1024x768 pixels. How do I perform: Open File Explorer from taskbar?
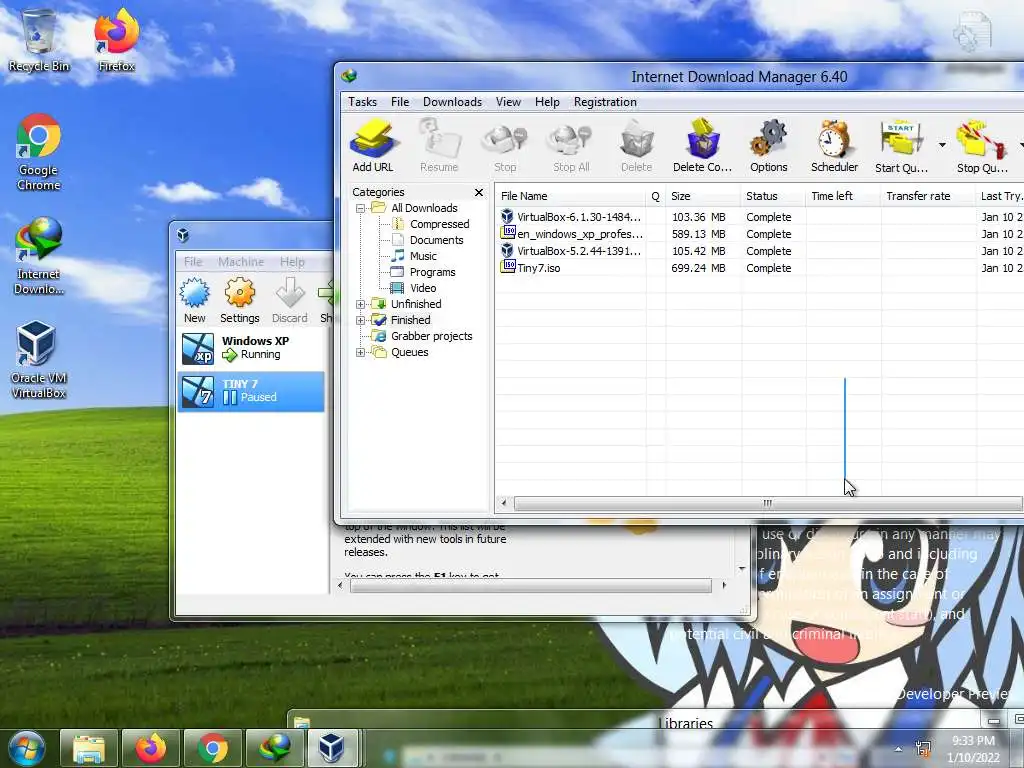[89, 748]
